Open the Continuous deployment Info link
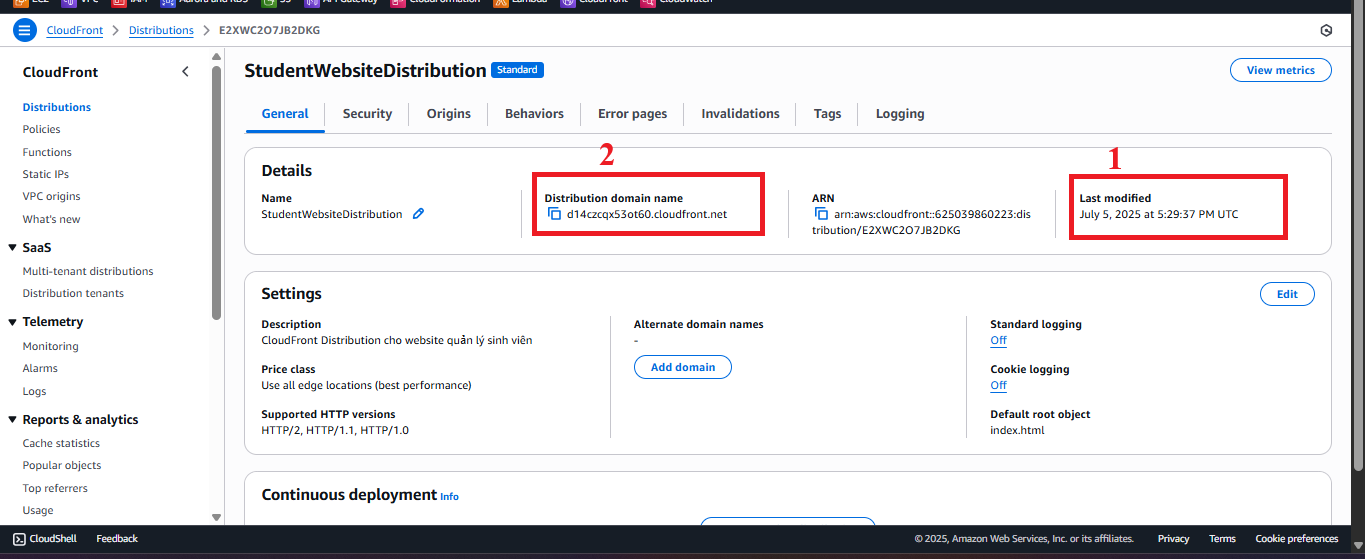The width and height of the screenshot is (1365, 559). [449, 496]
